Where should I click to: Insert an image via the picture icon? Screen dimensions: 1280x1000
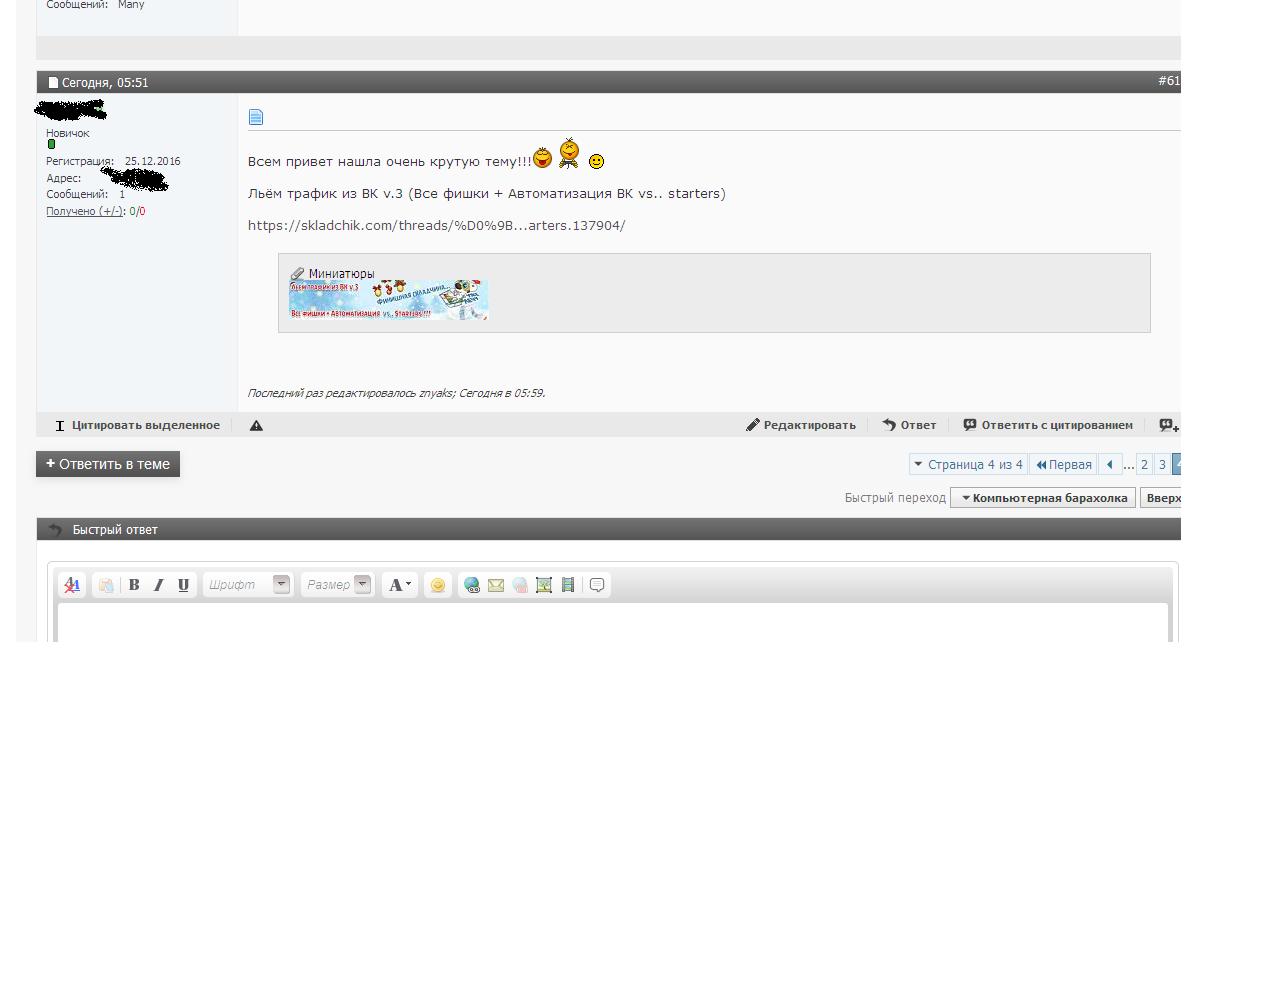[543, 585]
